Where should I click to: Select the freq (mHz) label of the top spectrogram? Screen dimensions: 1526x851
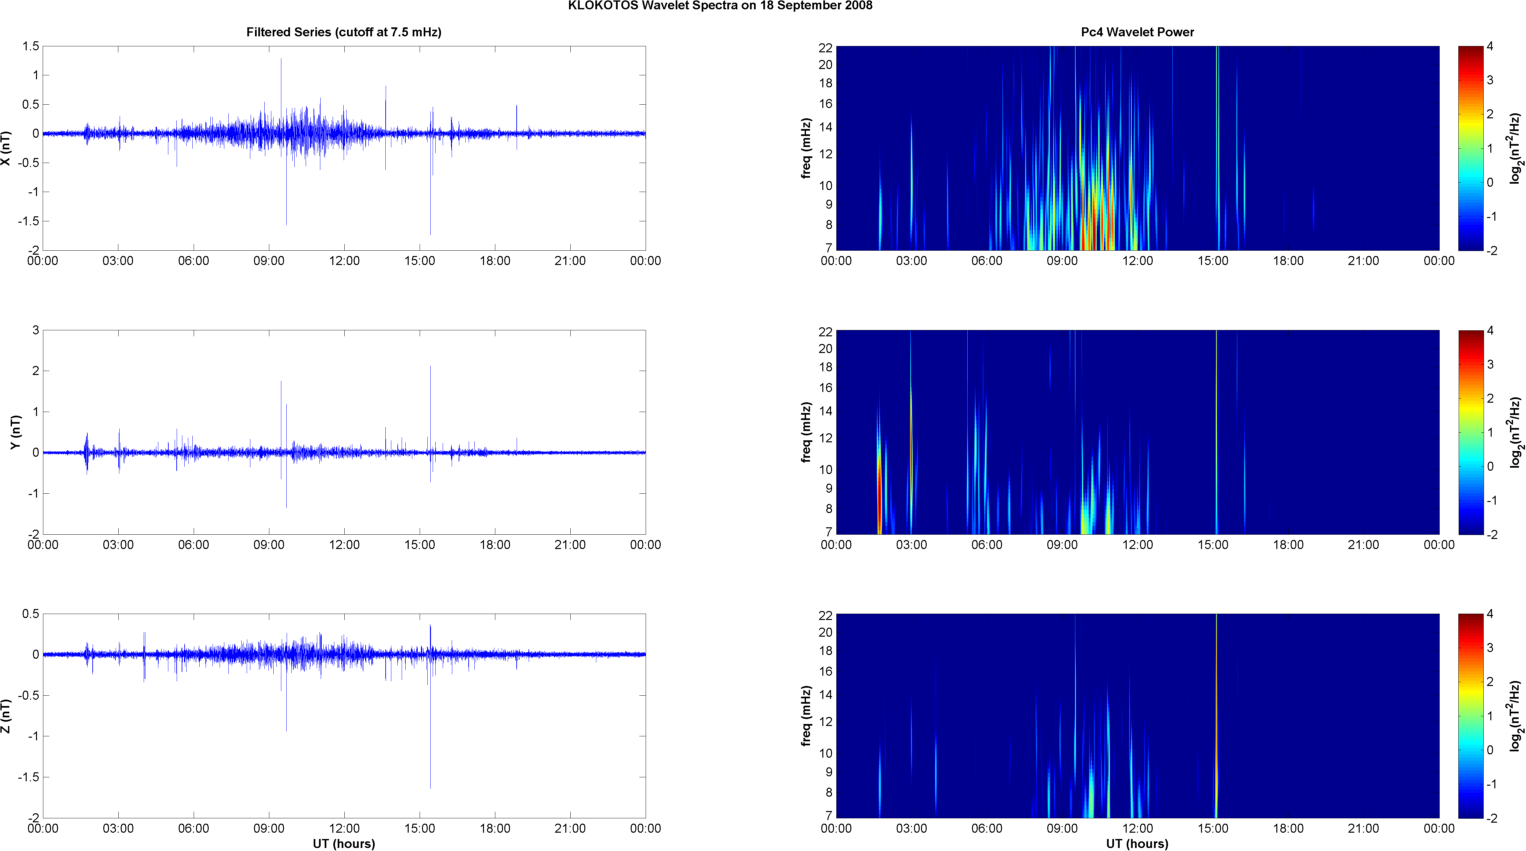coord(806,148)
